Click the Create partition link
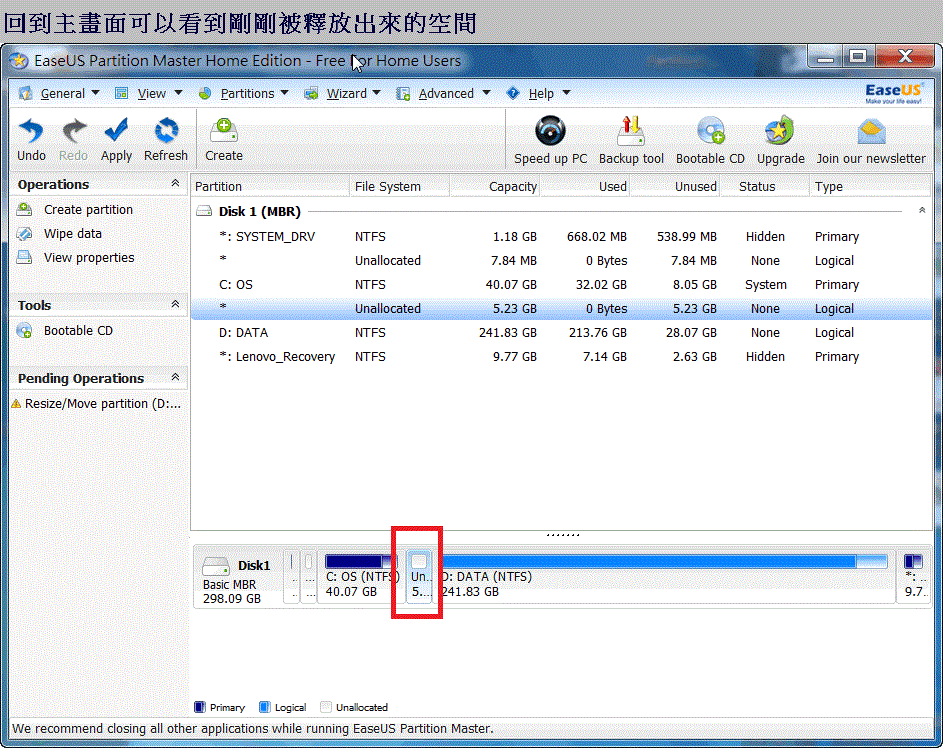This screenshot has height=748, width=943. click(x=88, y=209)
